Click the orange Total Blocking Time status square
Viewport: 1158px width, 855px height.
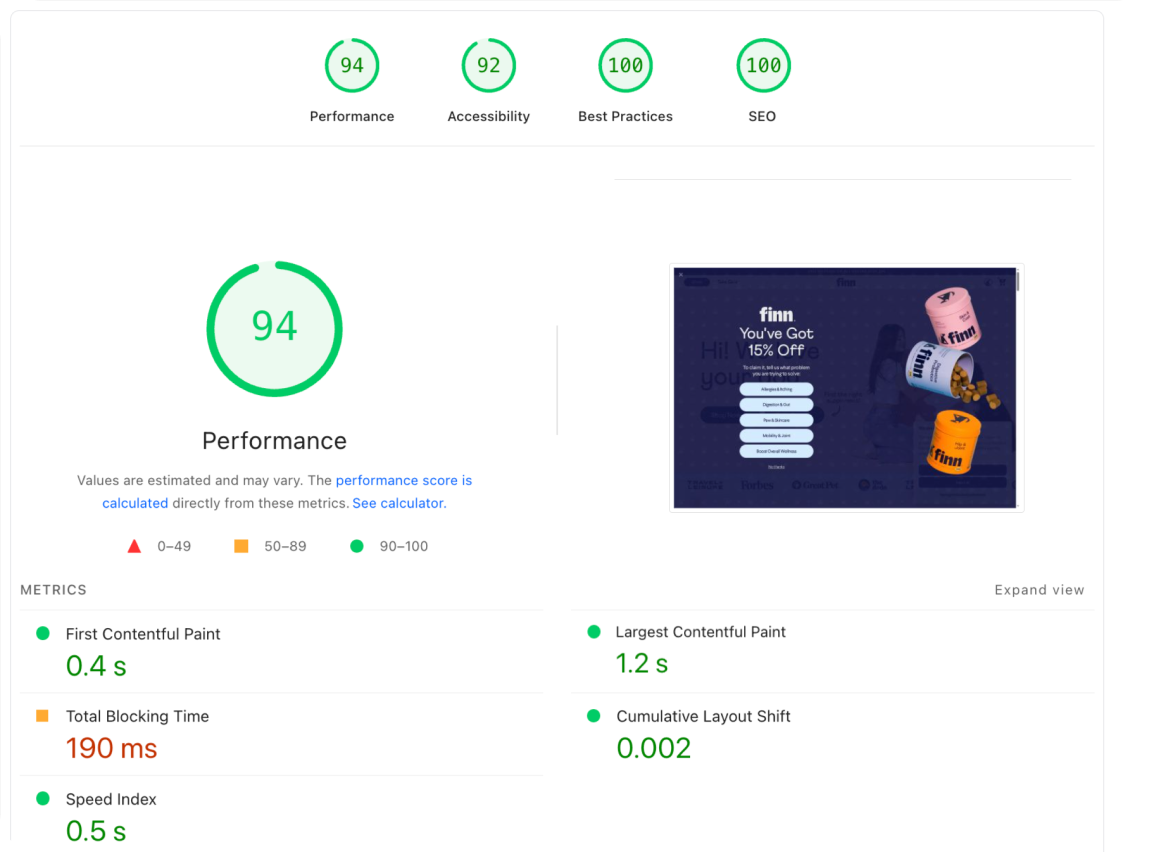(42, 715)
